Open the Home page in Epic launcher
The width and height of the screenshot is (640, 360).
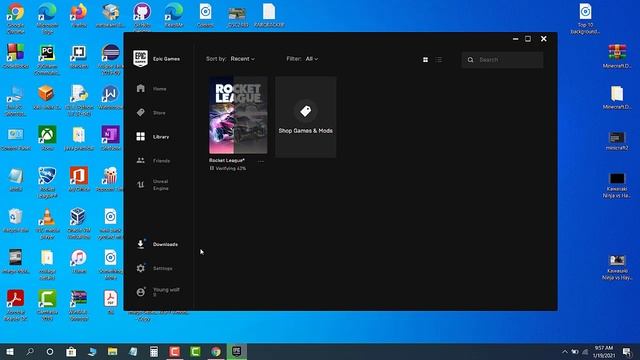pos(151,89)
